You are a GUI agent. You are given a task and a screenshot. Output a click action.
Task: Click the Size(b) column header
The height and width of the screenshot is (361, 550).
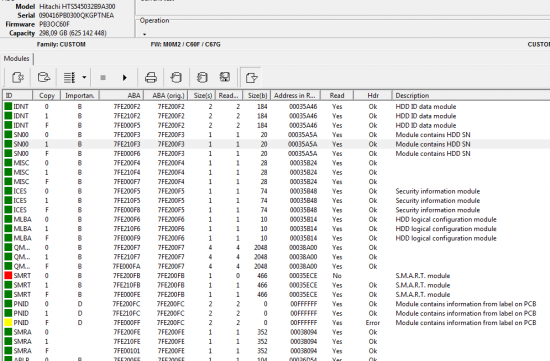click(256, 95)
